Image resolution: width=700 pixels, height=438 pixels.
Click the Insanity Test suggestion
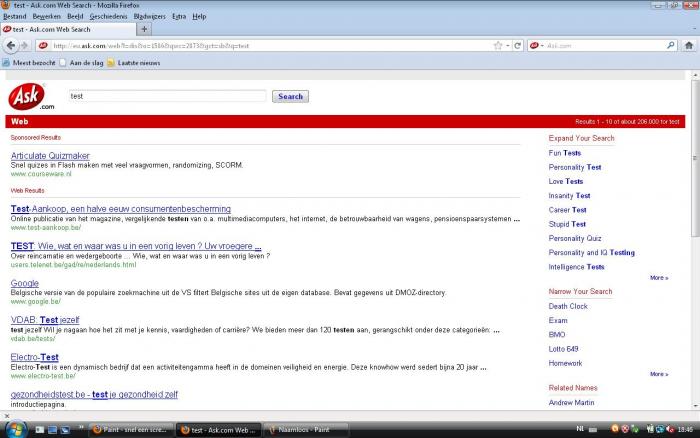(x=569, y=196)
